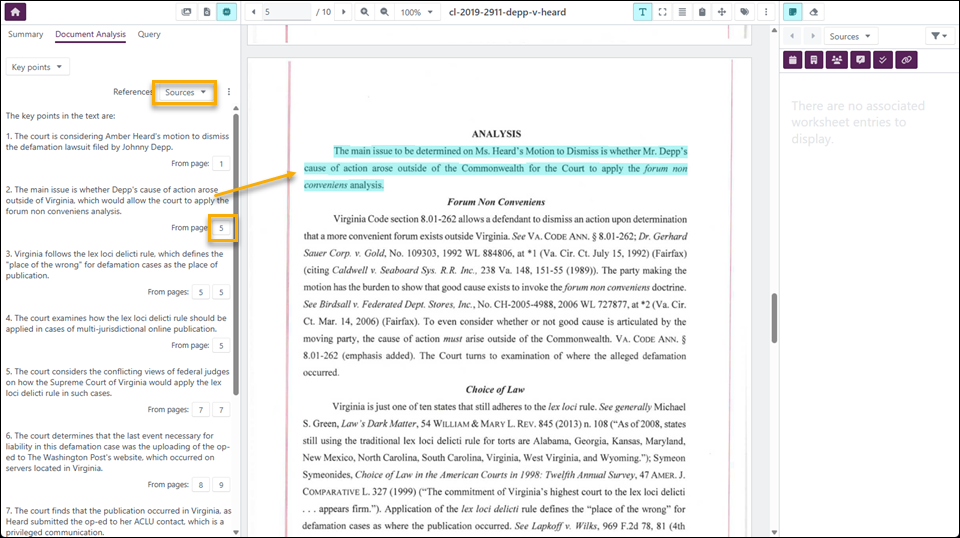Click up arrow of analysis panel scrollbar
The width and height of the screenshot is (960, 538).
(236, 108)
